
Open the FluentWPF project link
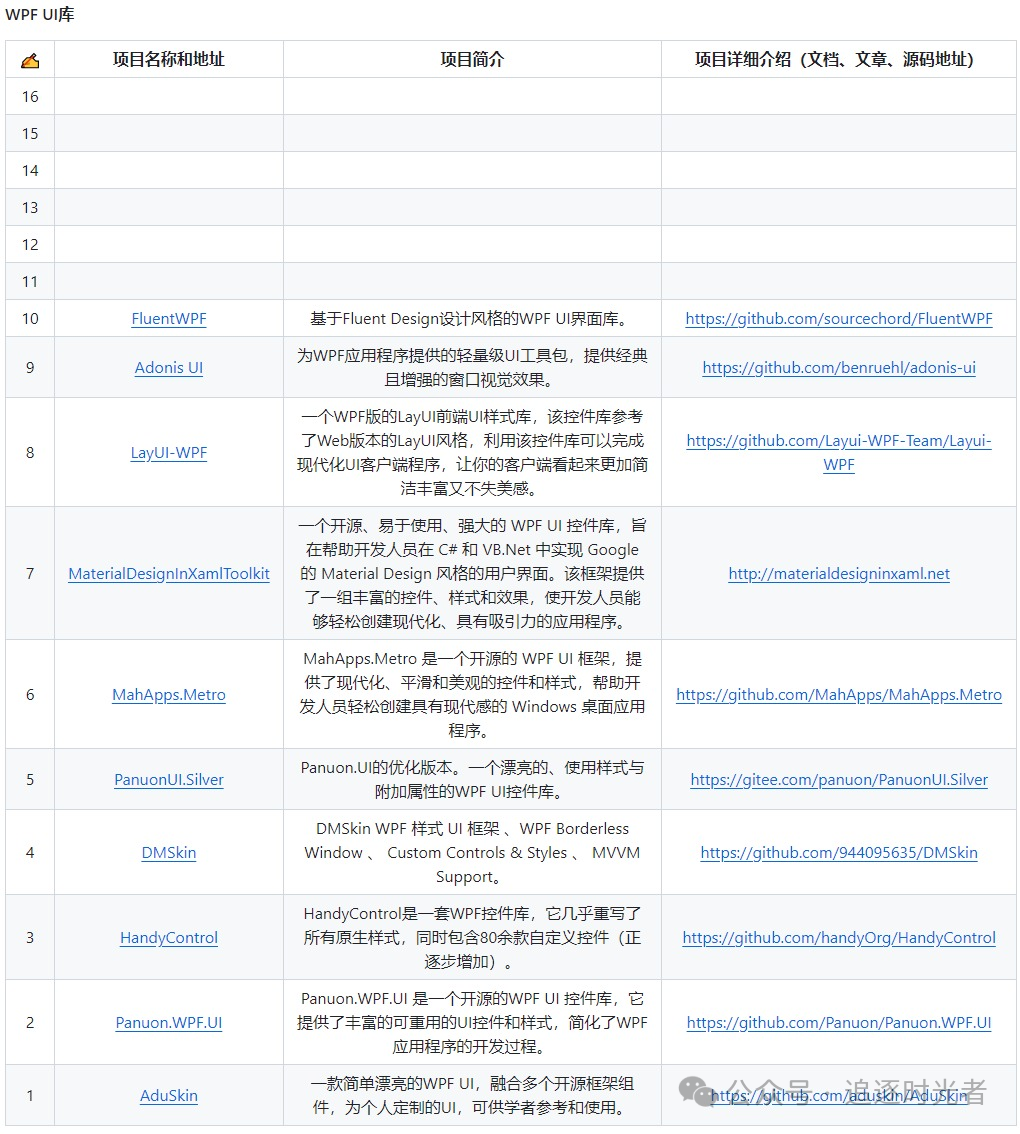169,319
